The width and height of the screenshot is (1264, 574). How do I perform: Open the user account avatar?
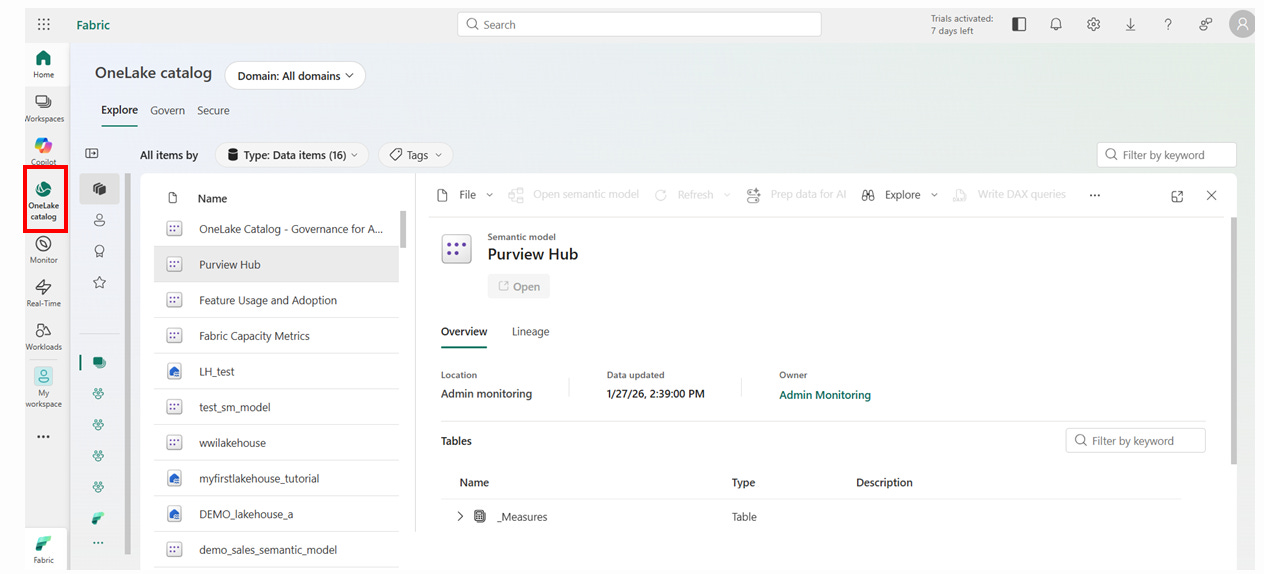[x=1243, y=26]
